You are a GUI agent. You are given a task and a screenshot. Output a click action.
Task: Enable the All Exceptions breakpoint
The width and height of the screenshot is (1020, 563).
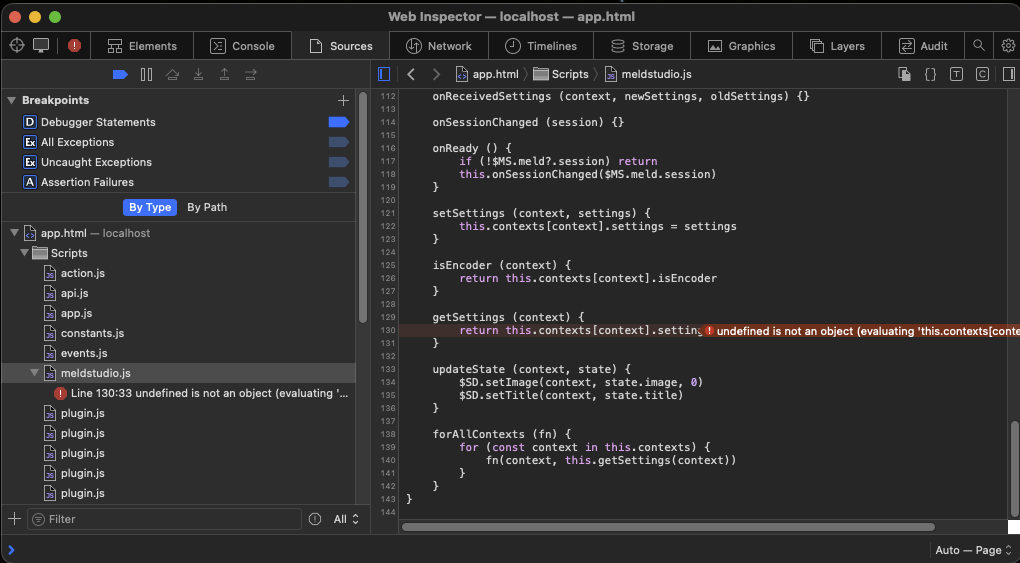click(338, 142)
